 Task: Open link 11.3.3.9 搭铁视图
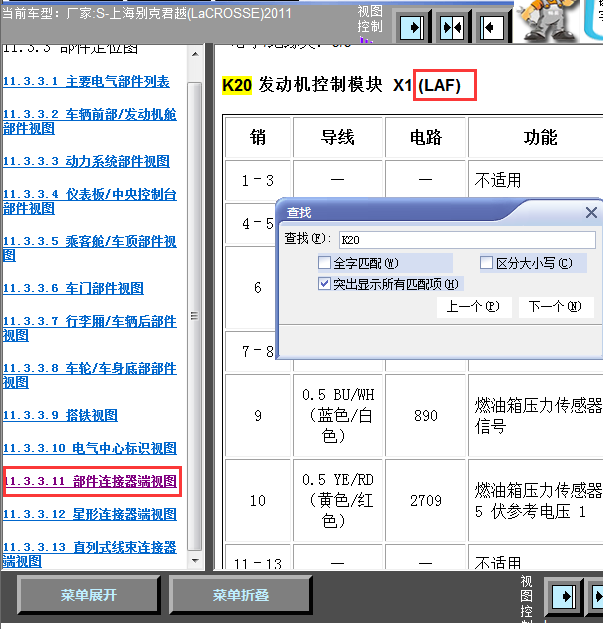[60, 415]
